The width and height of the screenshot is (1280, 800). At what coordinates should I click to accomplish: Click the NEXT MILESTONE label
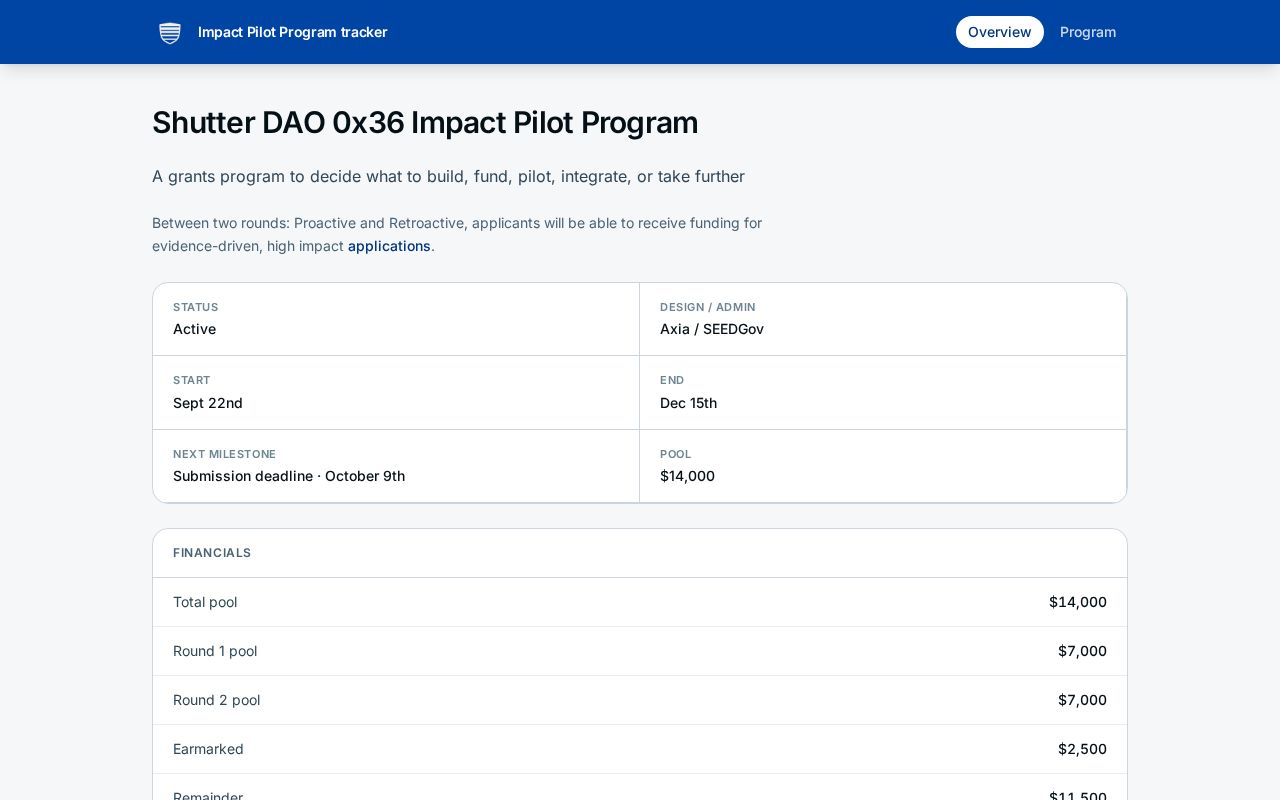click(x=224, y=454)
